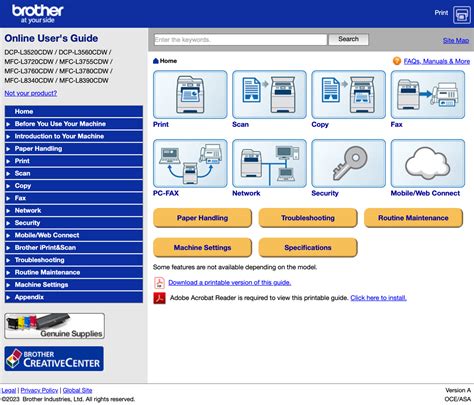Click the Home breadcrumb text
The image size is (474, 405).
coord(168,61)
